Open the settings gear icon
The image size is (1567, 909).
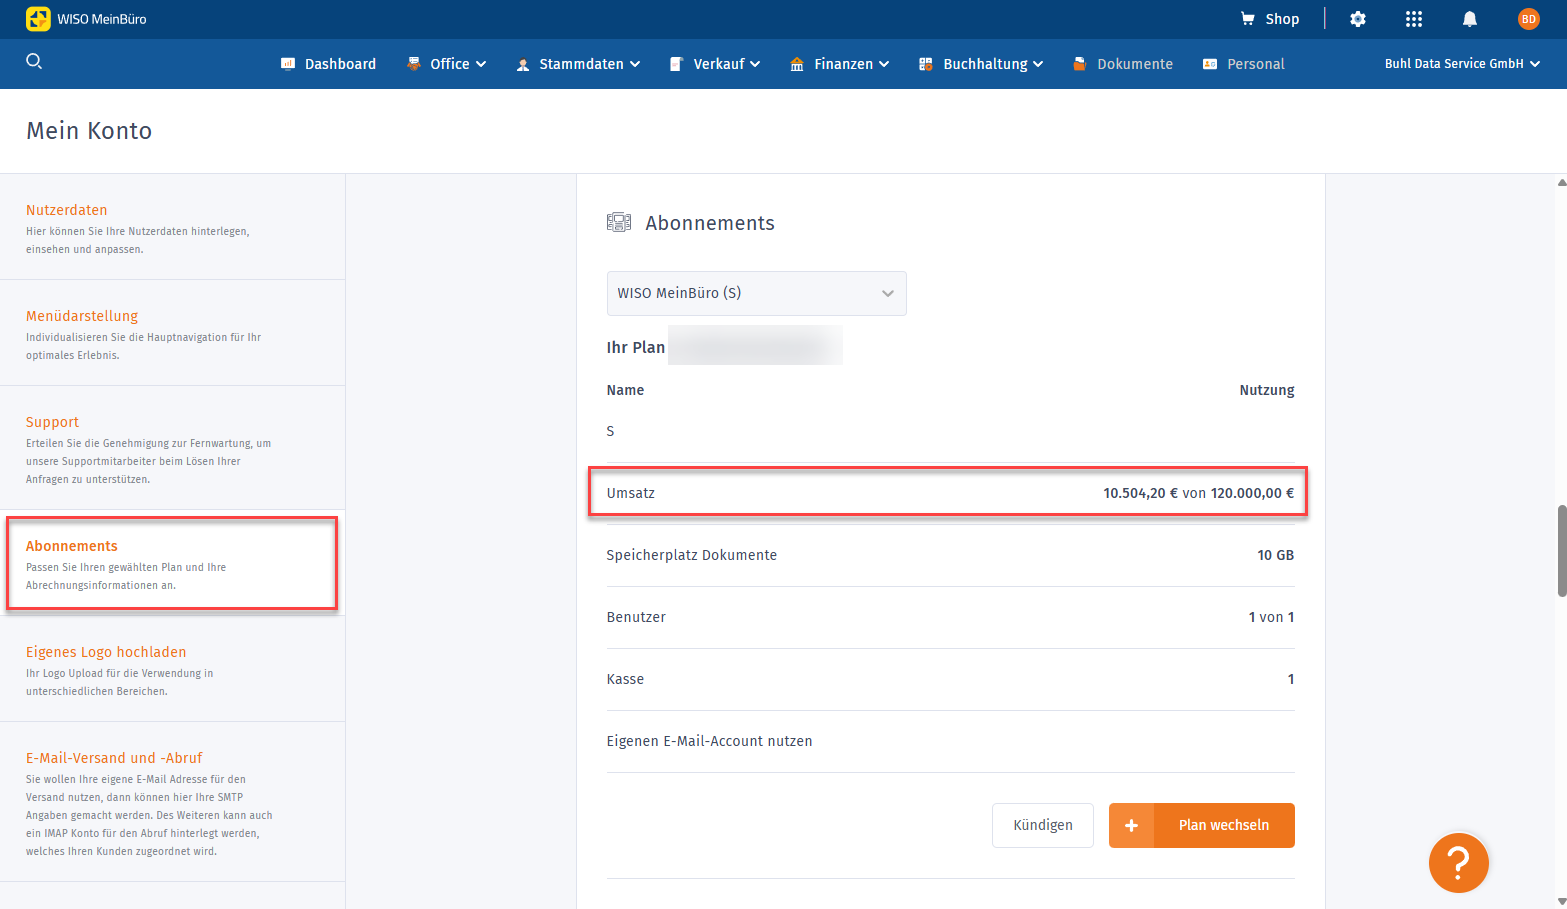coord(1358,19)
